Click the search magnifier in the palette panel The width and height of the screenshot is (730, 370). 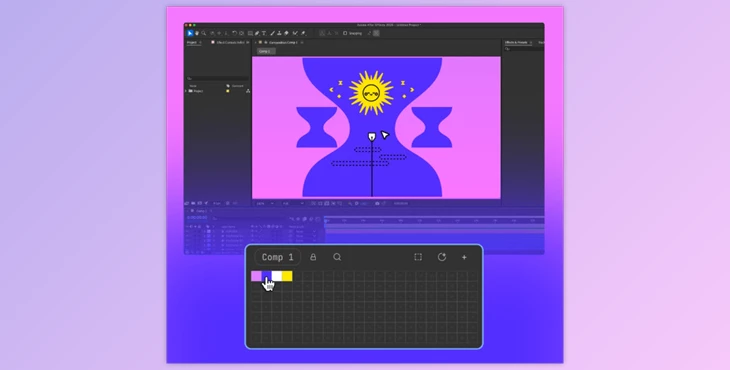tap(337, 257)
